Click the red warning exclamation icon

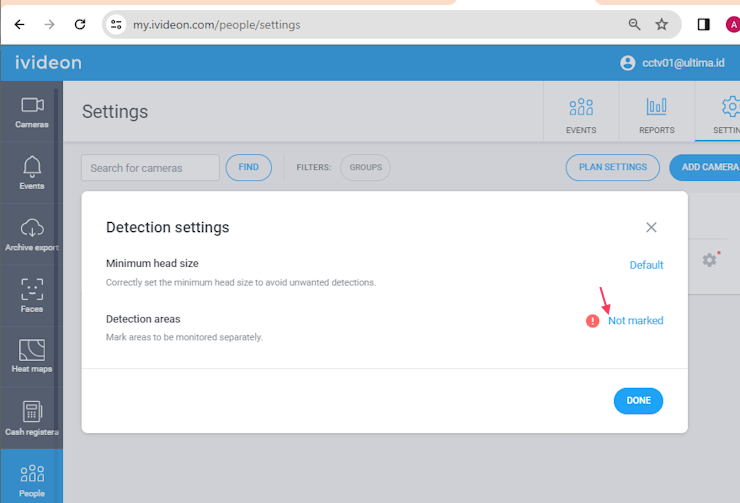592,321
